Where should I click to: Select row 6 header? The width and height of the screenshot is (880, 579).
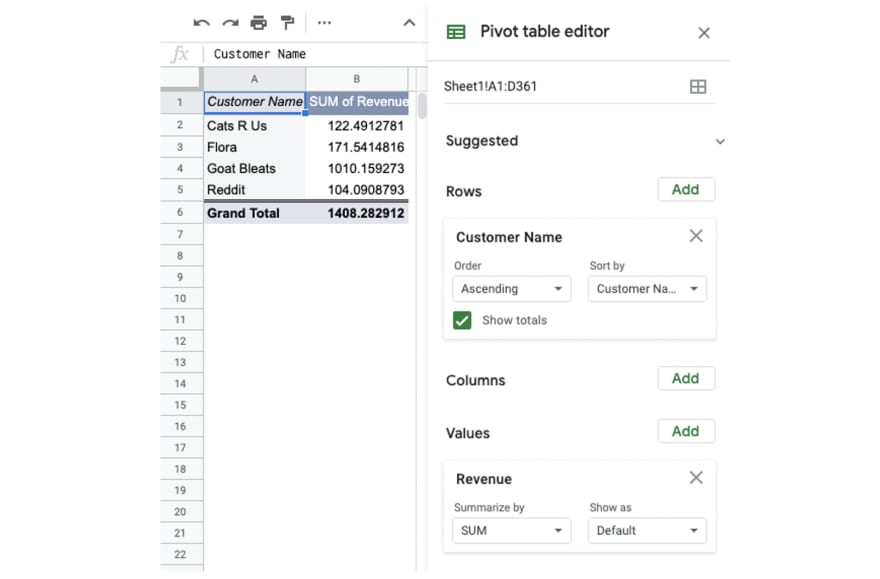click(180, 213)
